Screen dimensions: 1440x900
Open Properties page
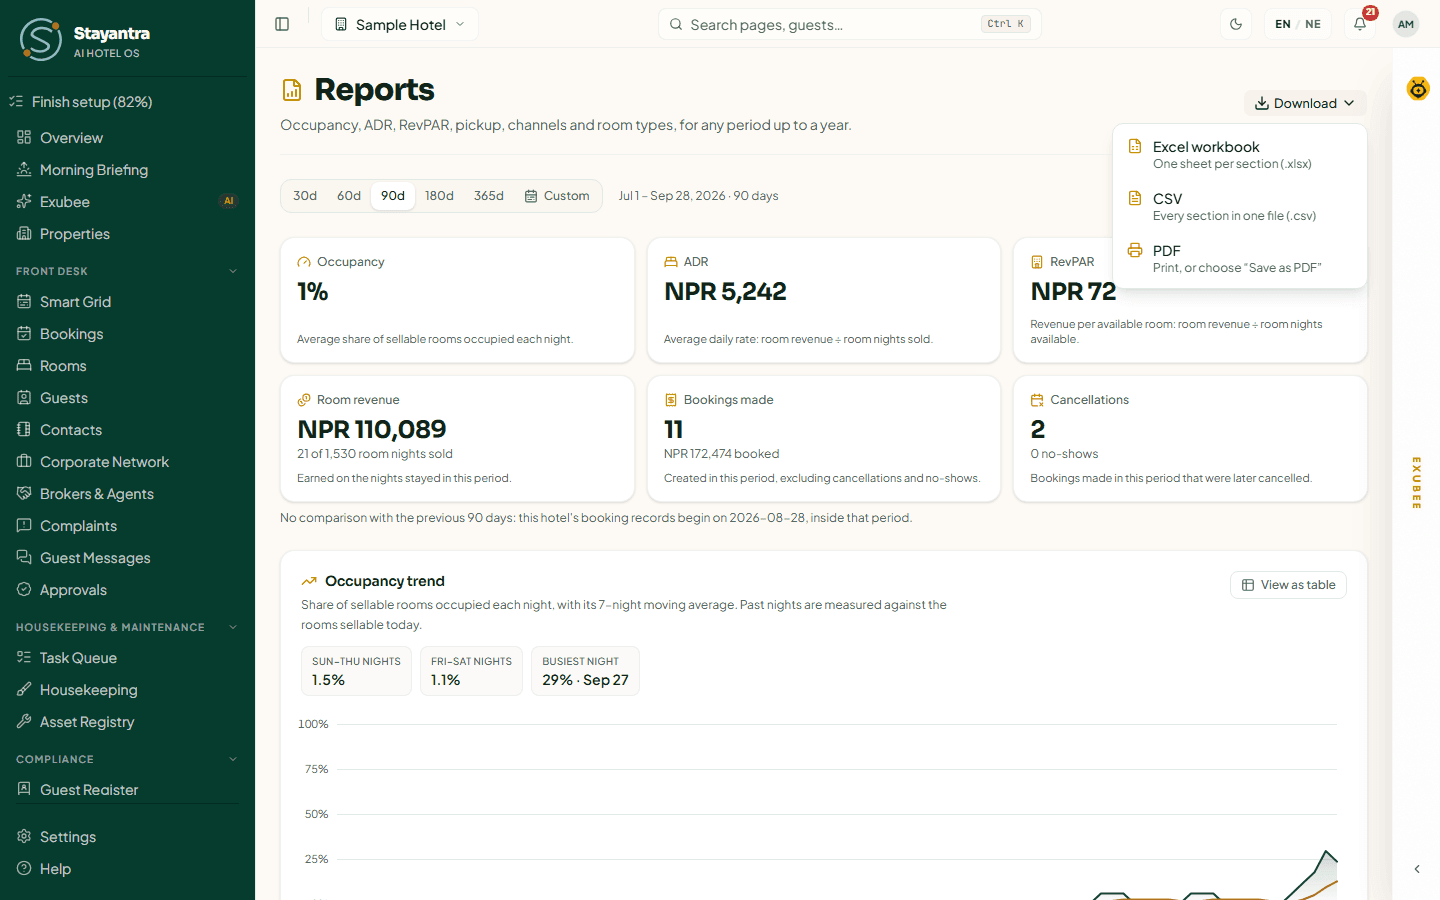pos(127,234)
